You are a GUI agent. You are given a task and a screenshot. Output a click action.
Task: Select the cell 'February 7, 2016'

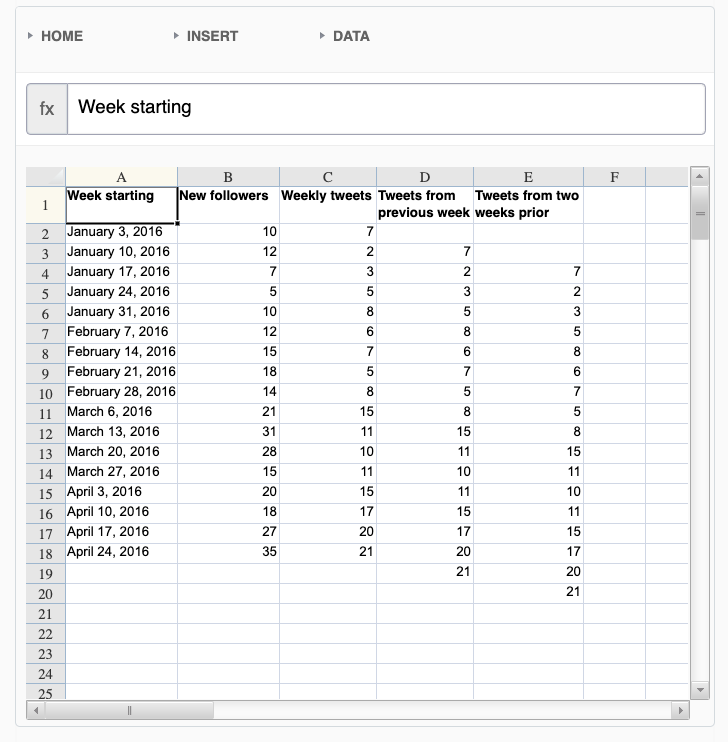click(122, 334)
